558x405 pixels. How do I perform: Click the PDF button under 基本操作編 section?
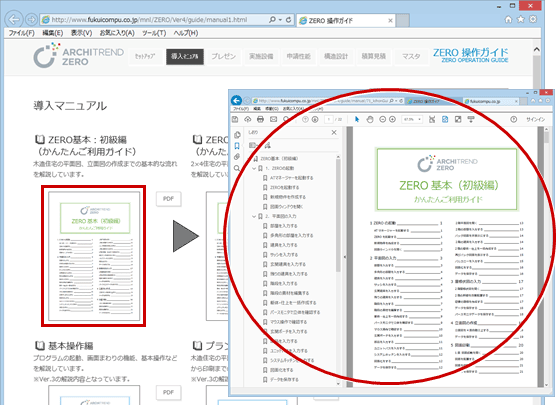[168, 392]
